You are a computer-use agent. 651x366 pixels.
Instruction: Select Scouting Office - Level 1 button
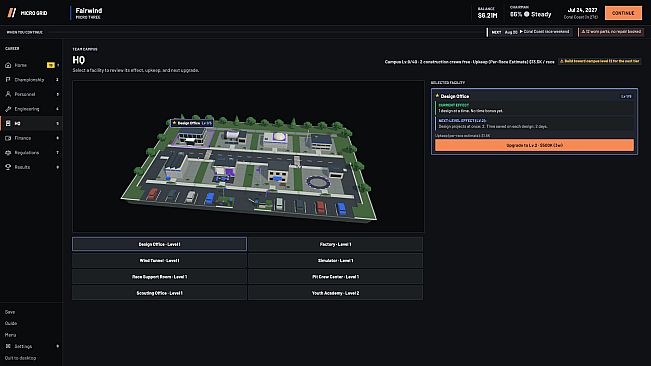[159, 293]
